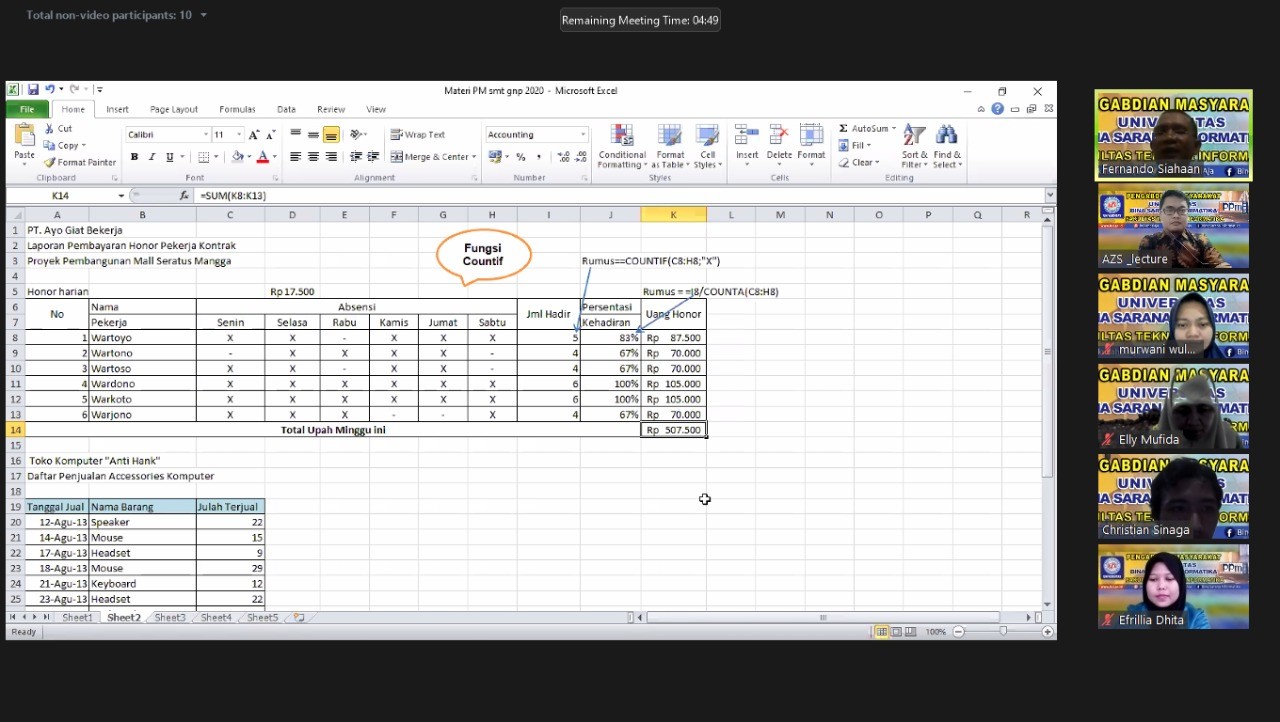This screenshot has height=722, width=1280.
Task: Center text horizontally
Action: pos(313,157)
